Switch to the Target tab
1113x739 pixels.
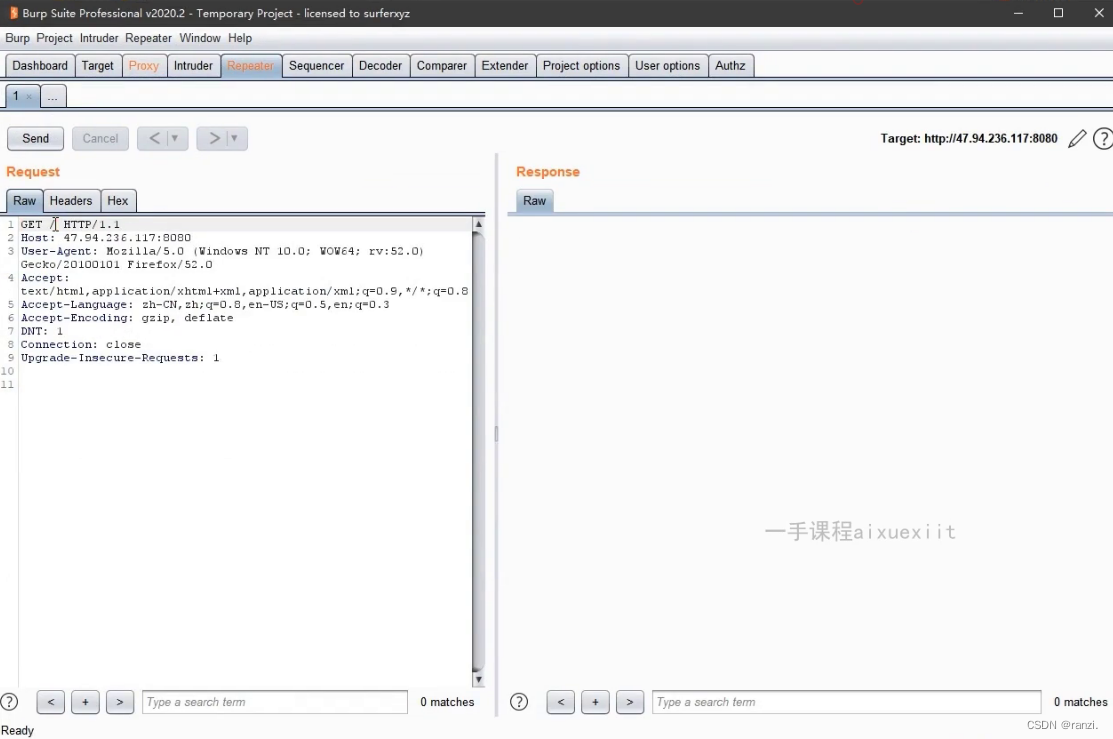[x=97, y=66]
